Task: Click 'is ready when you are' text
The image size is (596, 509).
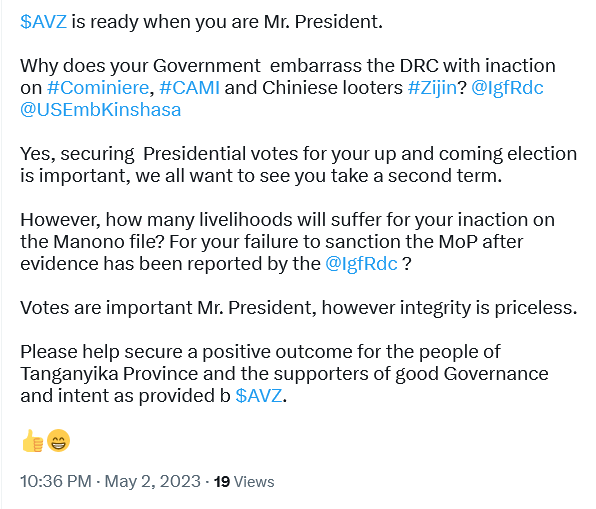Action: (x=165, y=22)
